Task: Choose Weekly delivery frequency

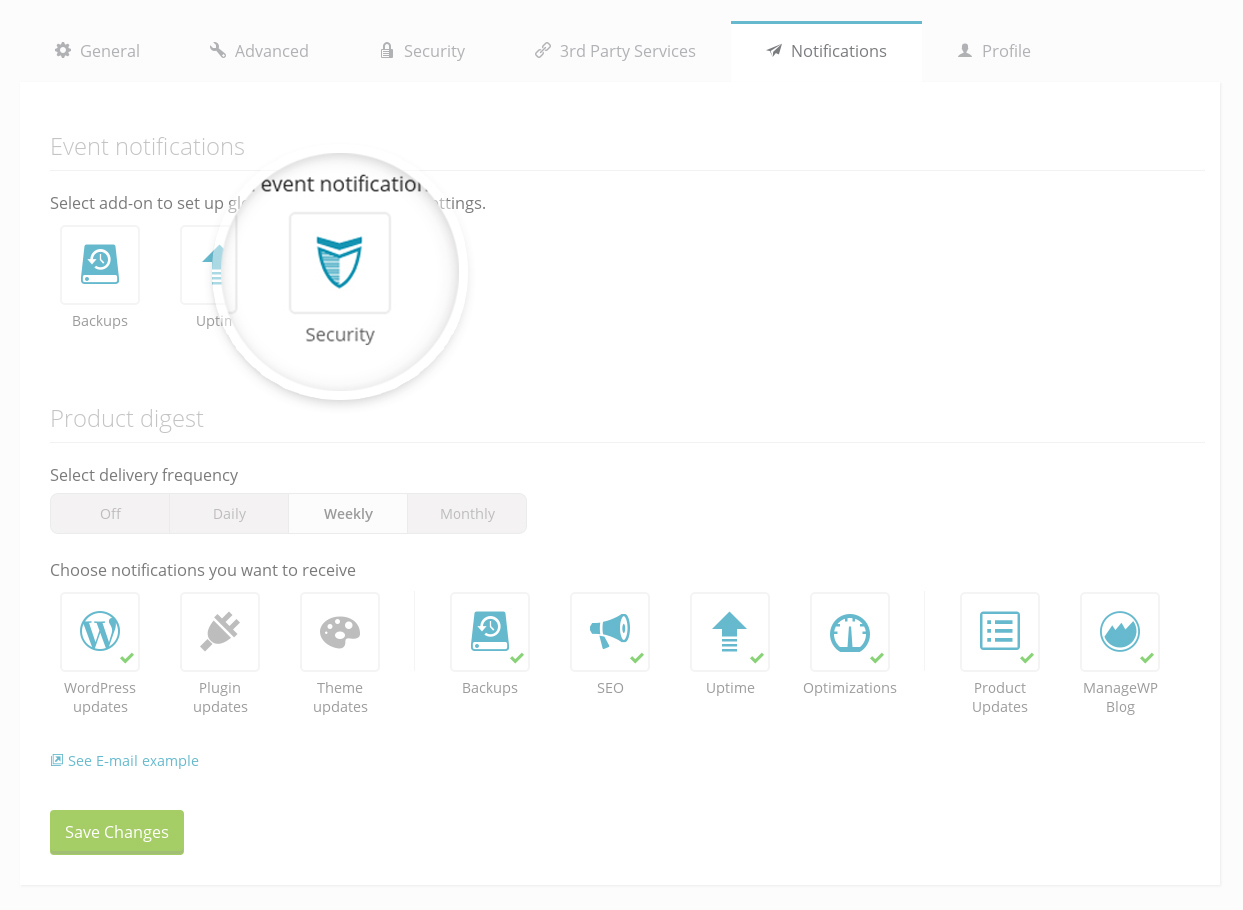Action: click(x=348, y=514)
